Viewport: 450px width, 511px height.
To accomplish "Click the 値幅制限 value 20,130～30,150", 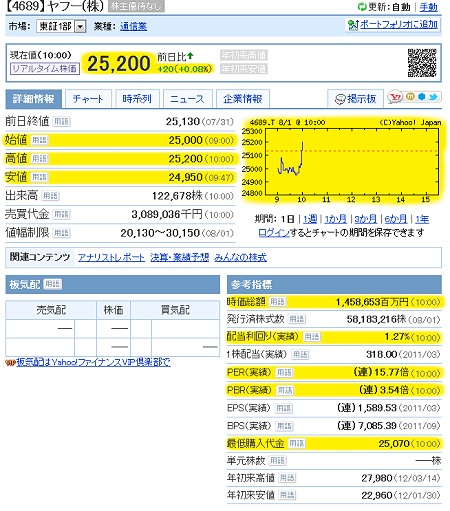I will (x=160, y=233).
